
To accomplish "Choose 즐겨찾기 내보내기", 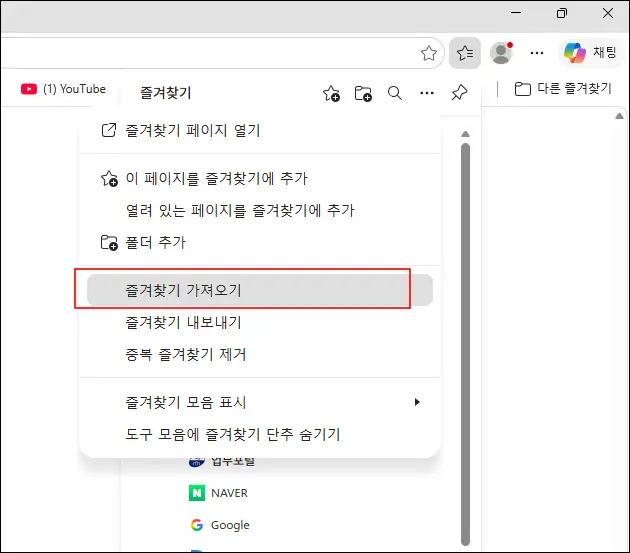I will [260, 322].
